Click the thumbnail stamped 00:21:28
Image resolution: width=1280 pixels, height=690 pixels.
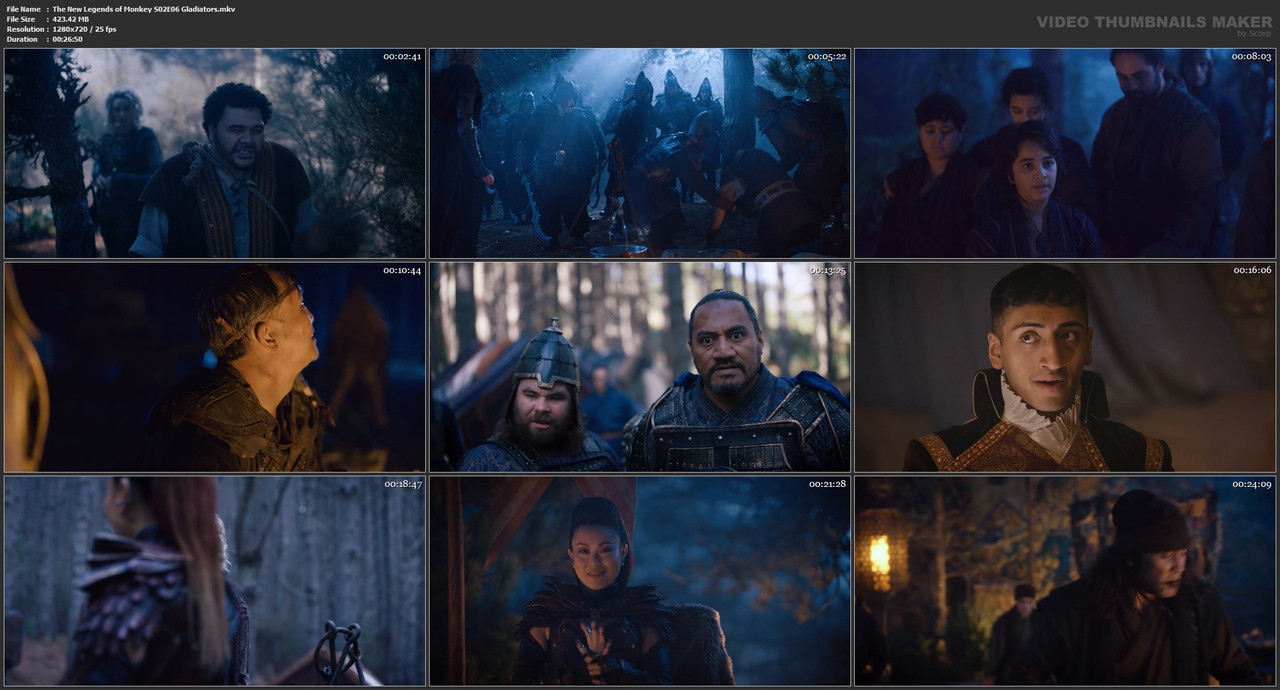(640, 581)
